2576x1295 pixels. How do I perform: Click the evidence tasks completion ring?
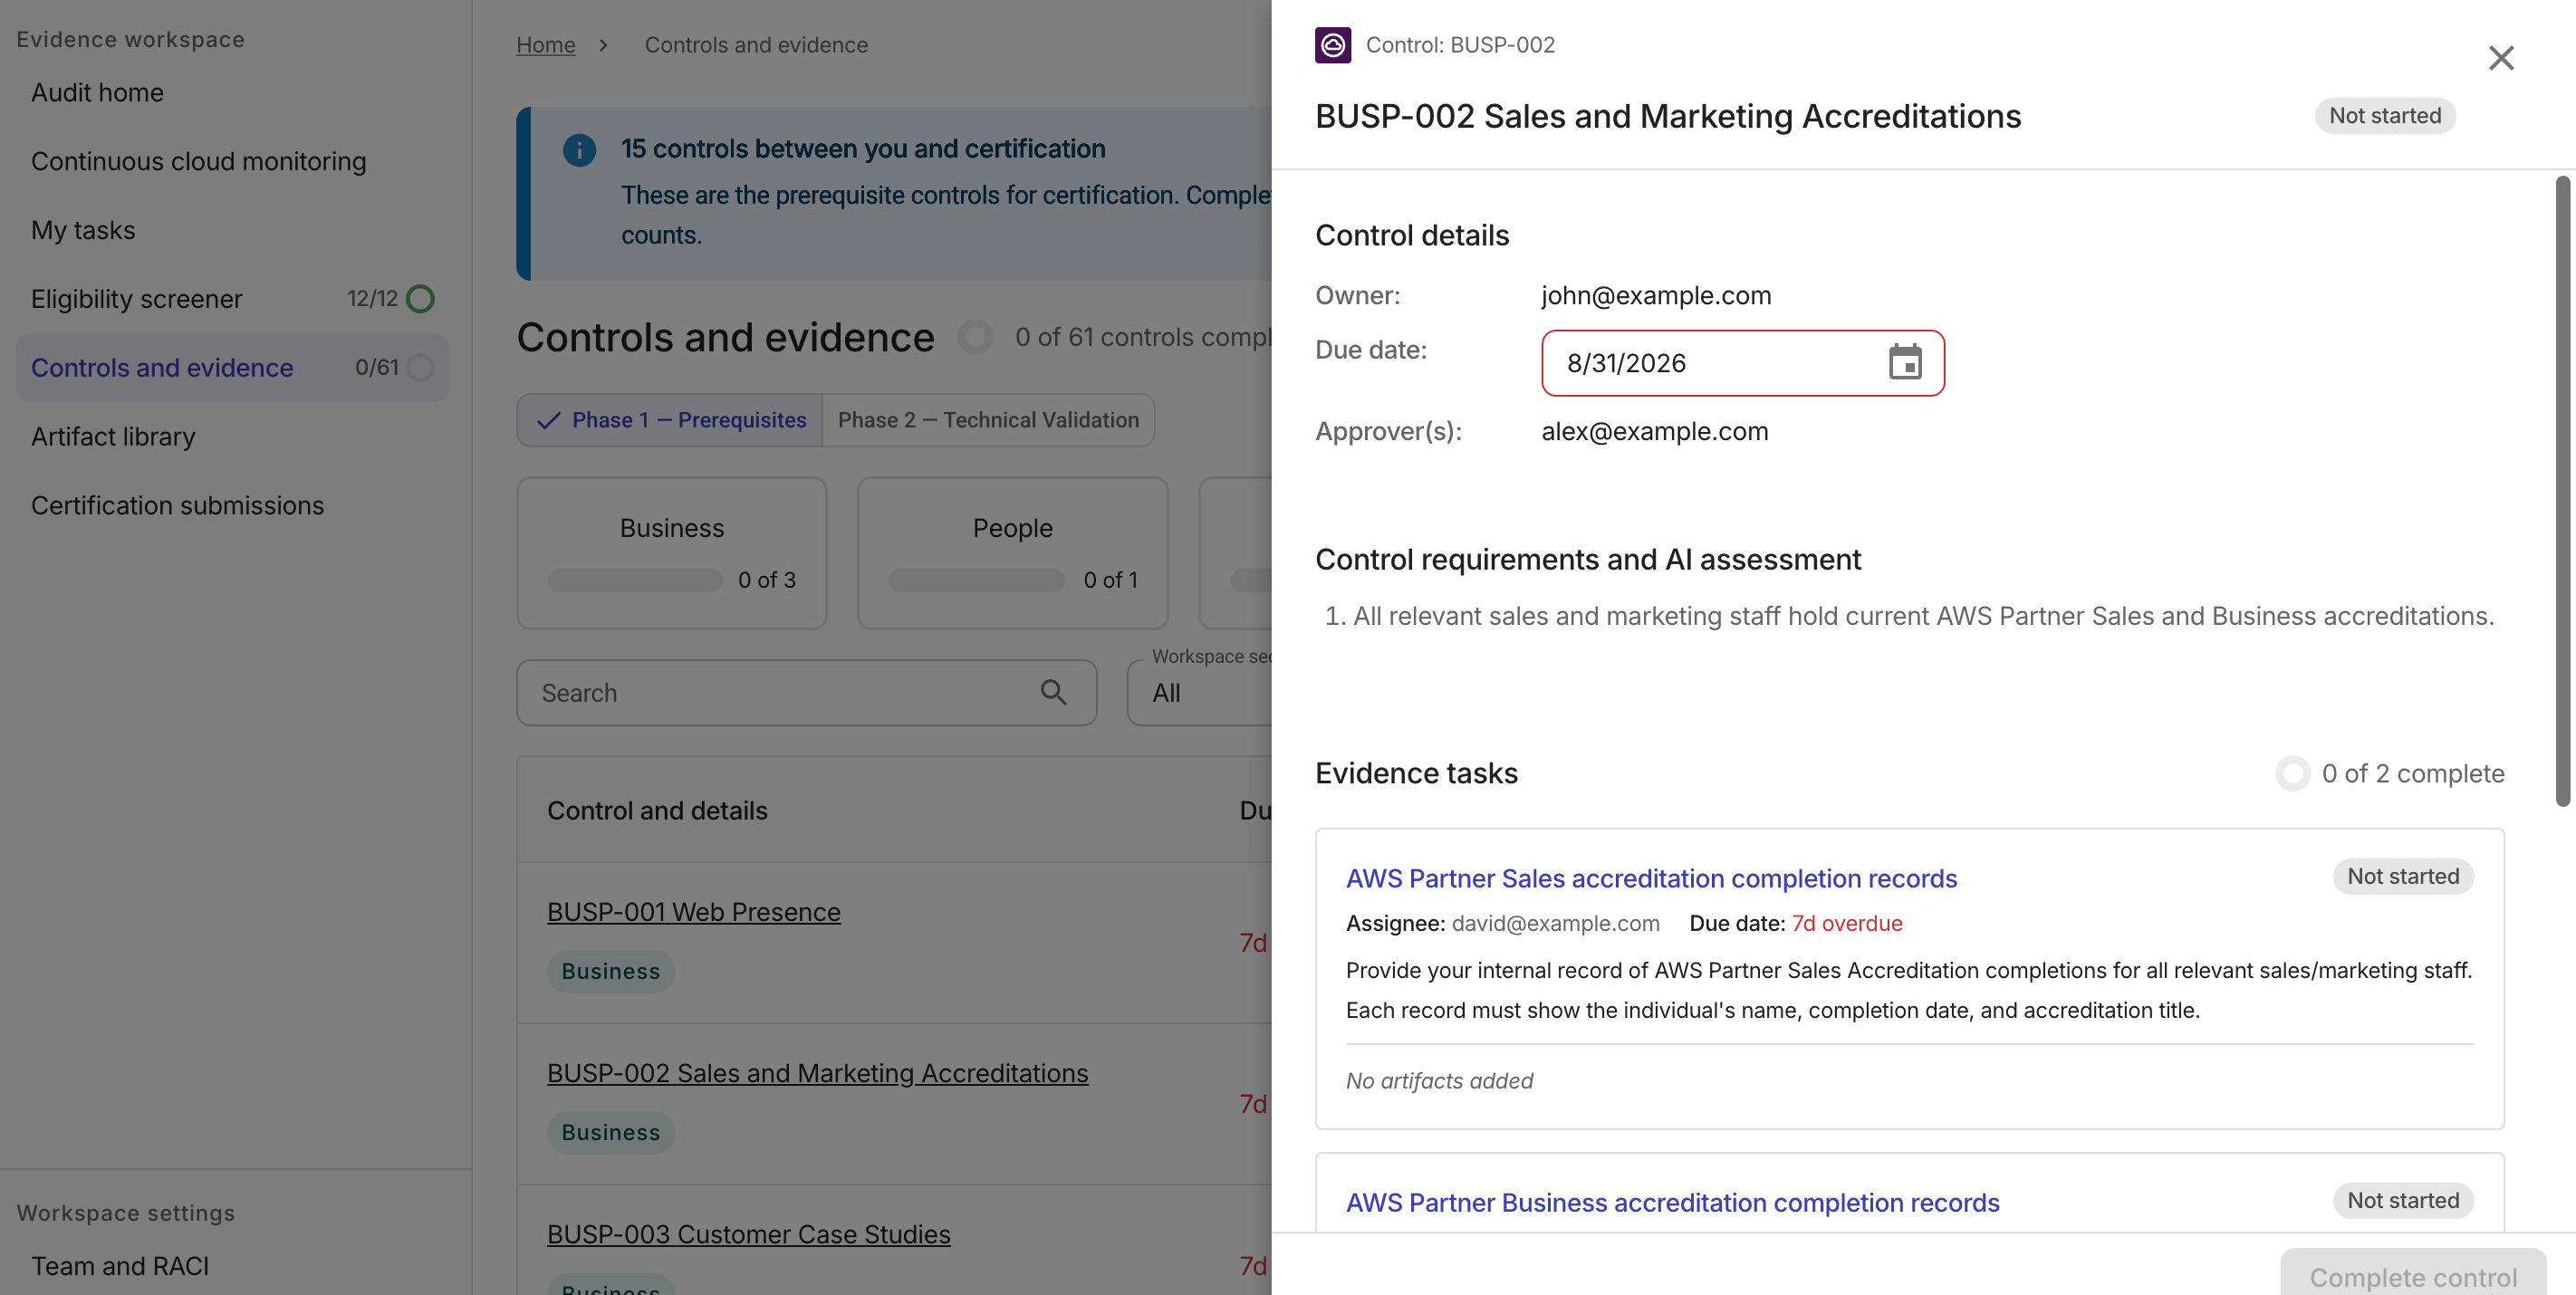[2292, 773]
